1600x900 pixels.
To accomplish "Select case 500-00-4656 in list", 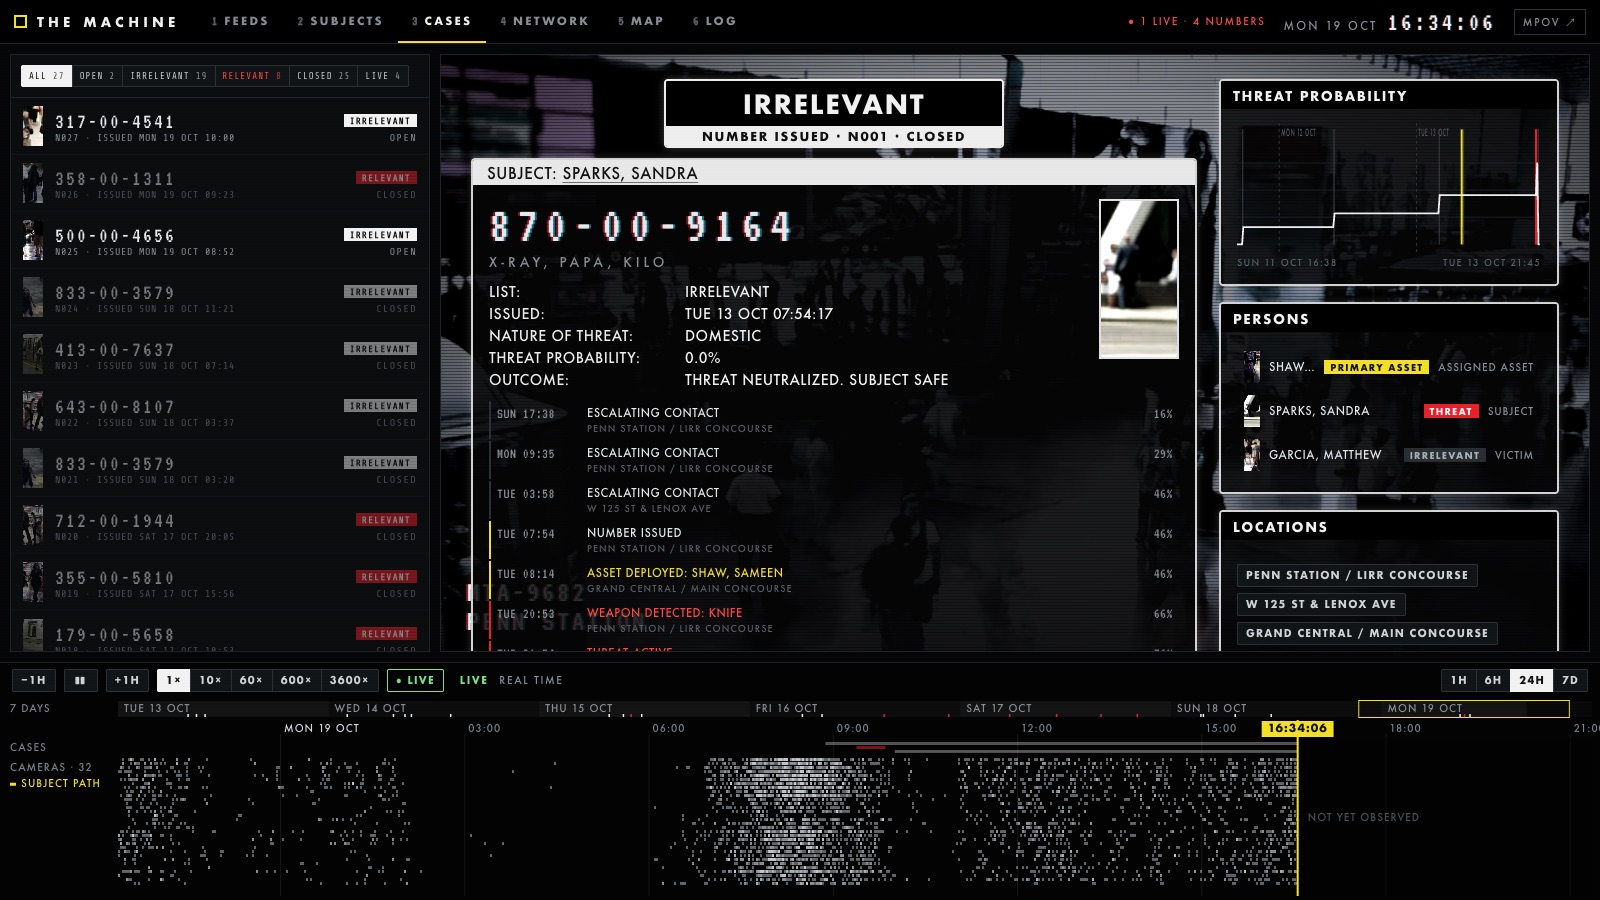I will (x=220, y=241).
